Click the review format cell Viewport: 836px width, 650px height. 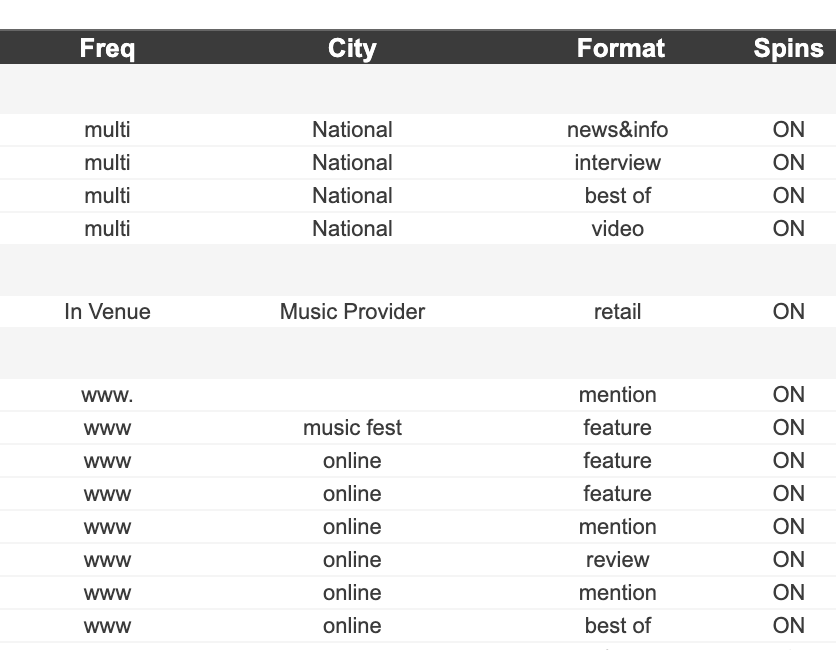point(617,560)
